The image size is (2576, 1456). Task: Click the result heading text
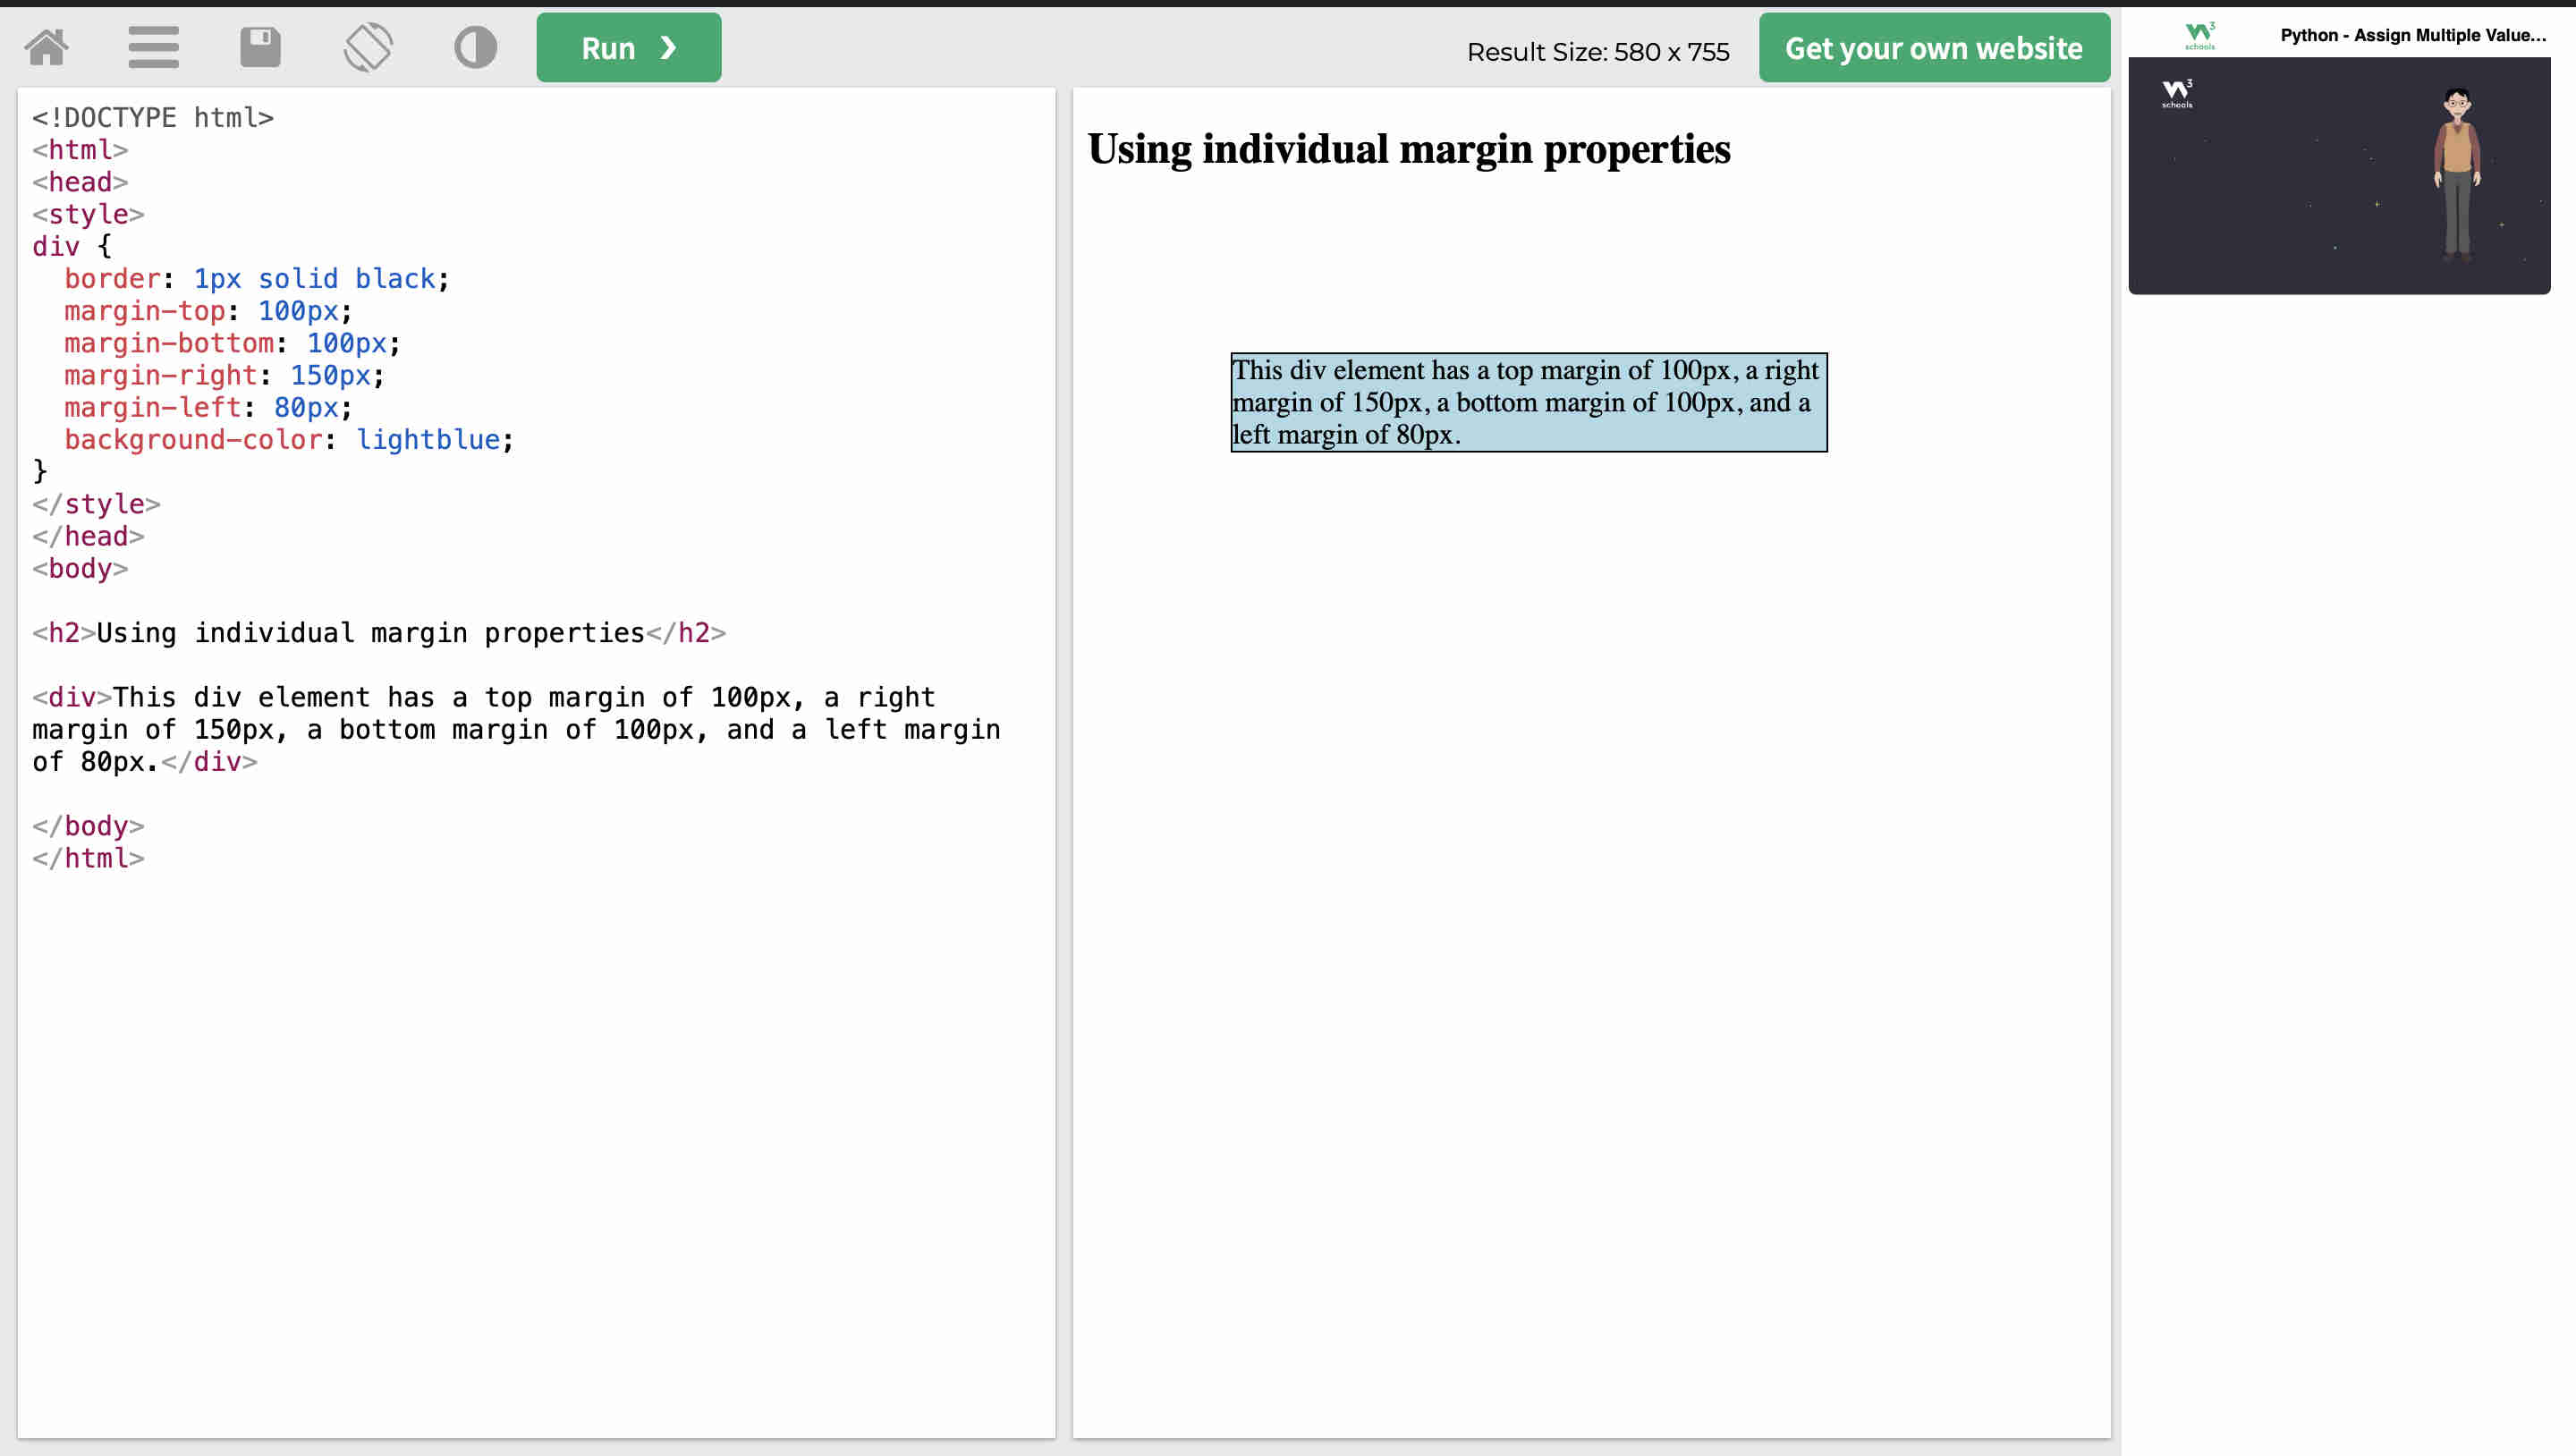pyautogui.click(x=1408, y=149)
